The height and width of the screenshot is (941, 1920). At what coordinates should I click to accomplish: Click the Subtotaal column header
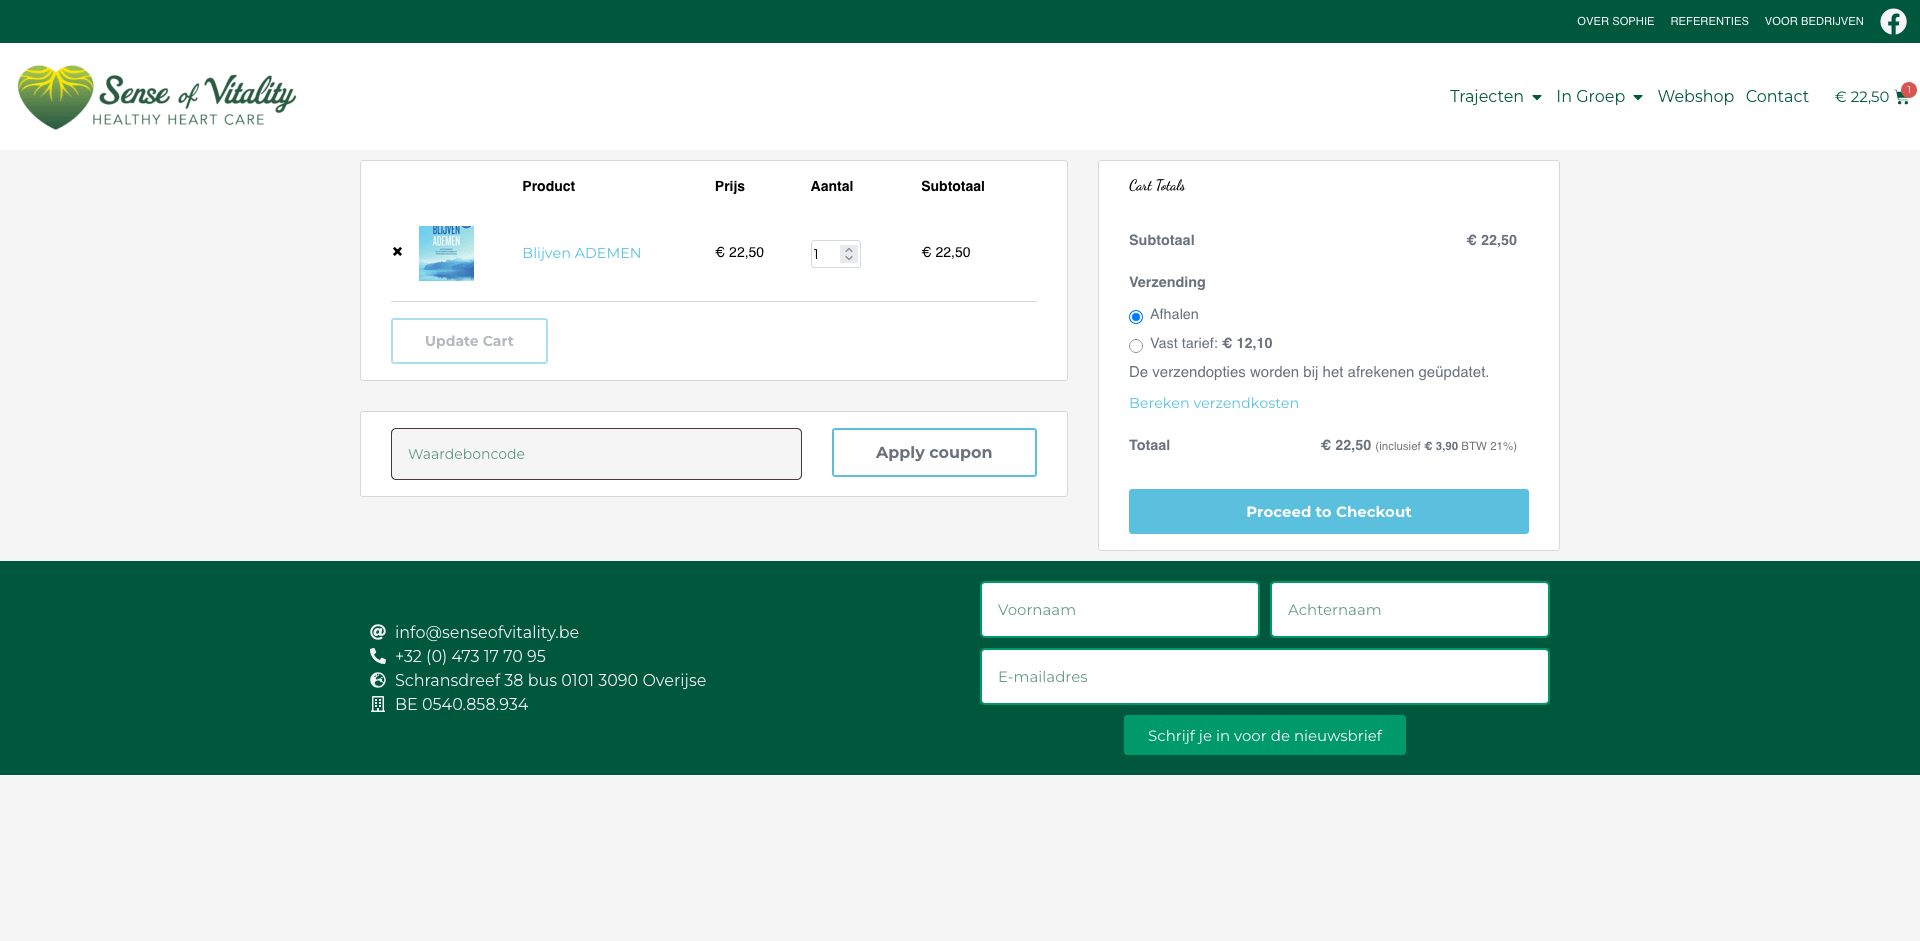tap(952, 186)
